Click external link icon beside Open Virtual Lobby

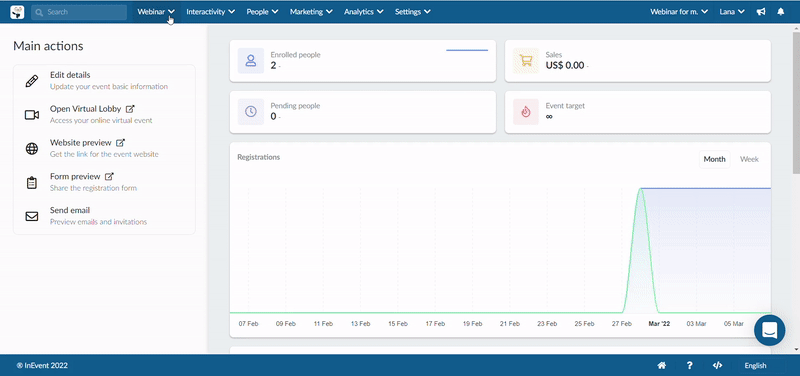pos(130,109)
